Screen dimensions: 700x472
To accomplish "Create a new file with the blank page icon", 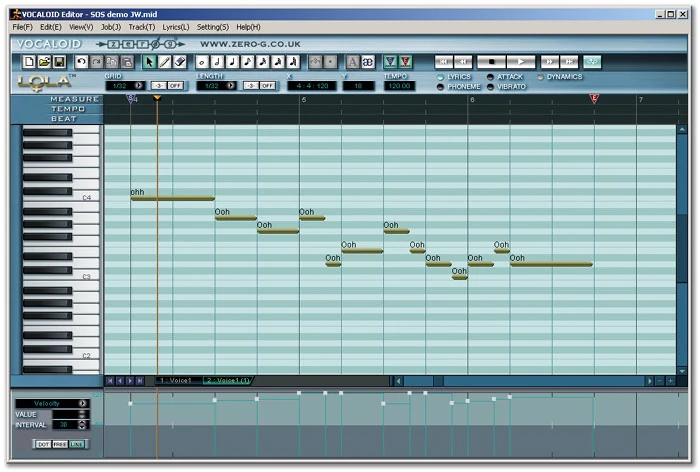I will click(x=29, y=62).
